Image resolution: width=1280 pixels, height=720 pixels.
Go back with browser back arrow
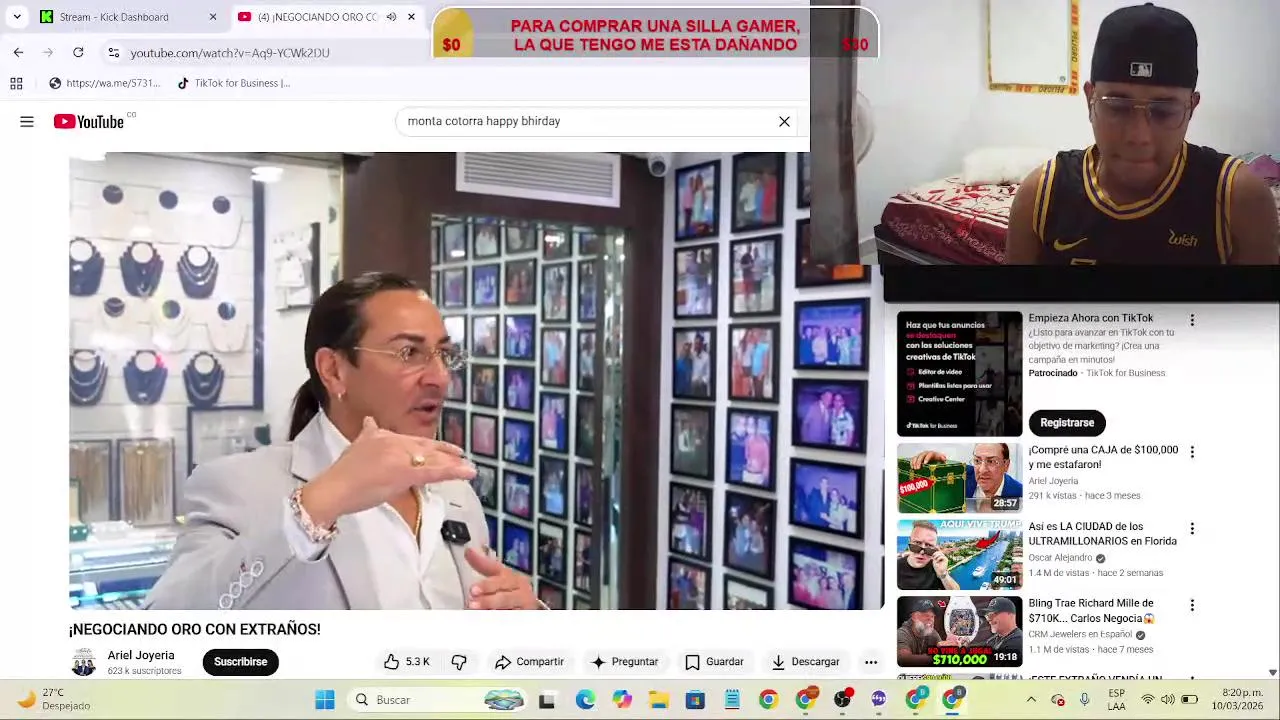[18, 52]
